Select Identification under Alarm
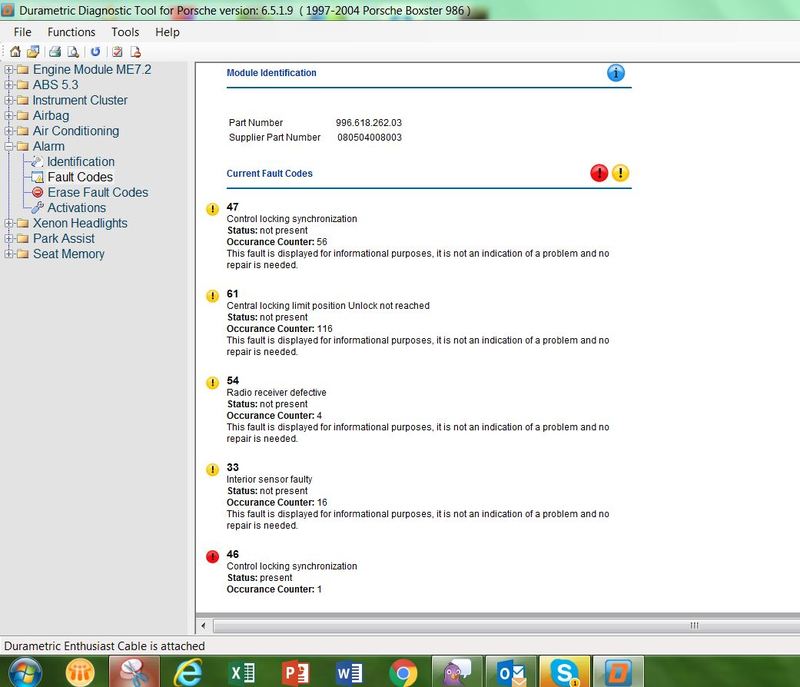The image size is (800, 687). coord(81,162)
